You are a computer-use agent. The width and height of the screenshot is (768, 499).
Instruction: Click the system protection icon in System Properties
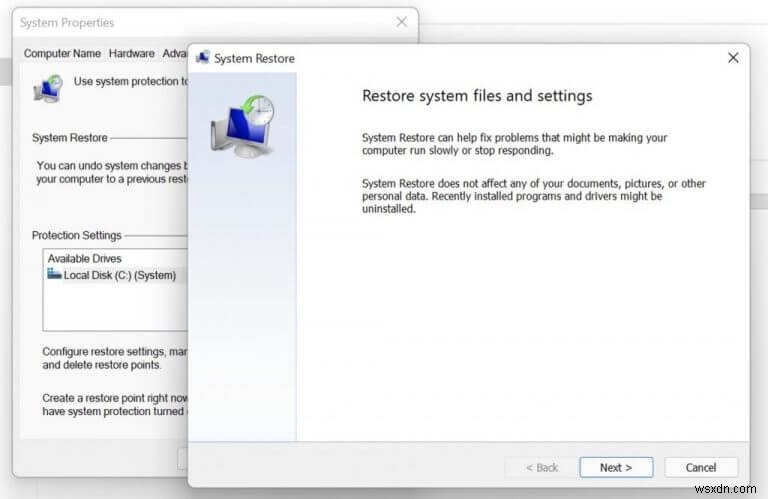click(48, 89)
